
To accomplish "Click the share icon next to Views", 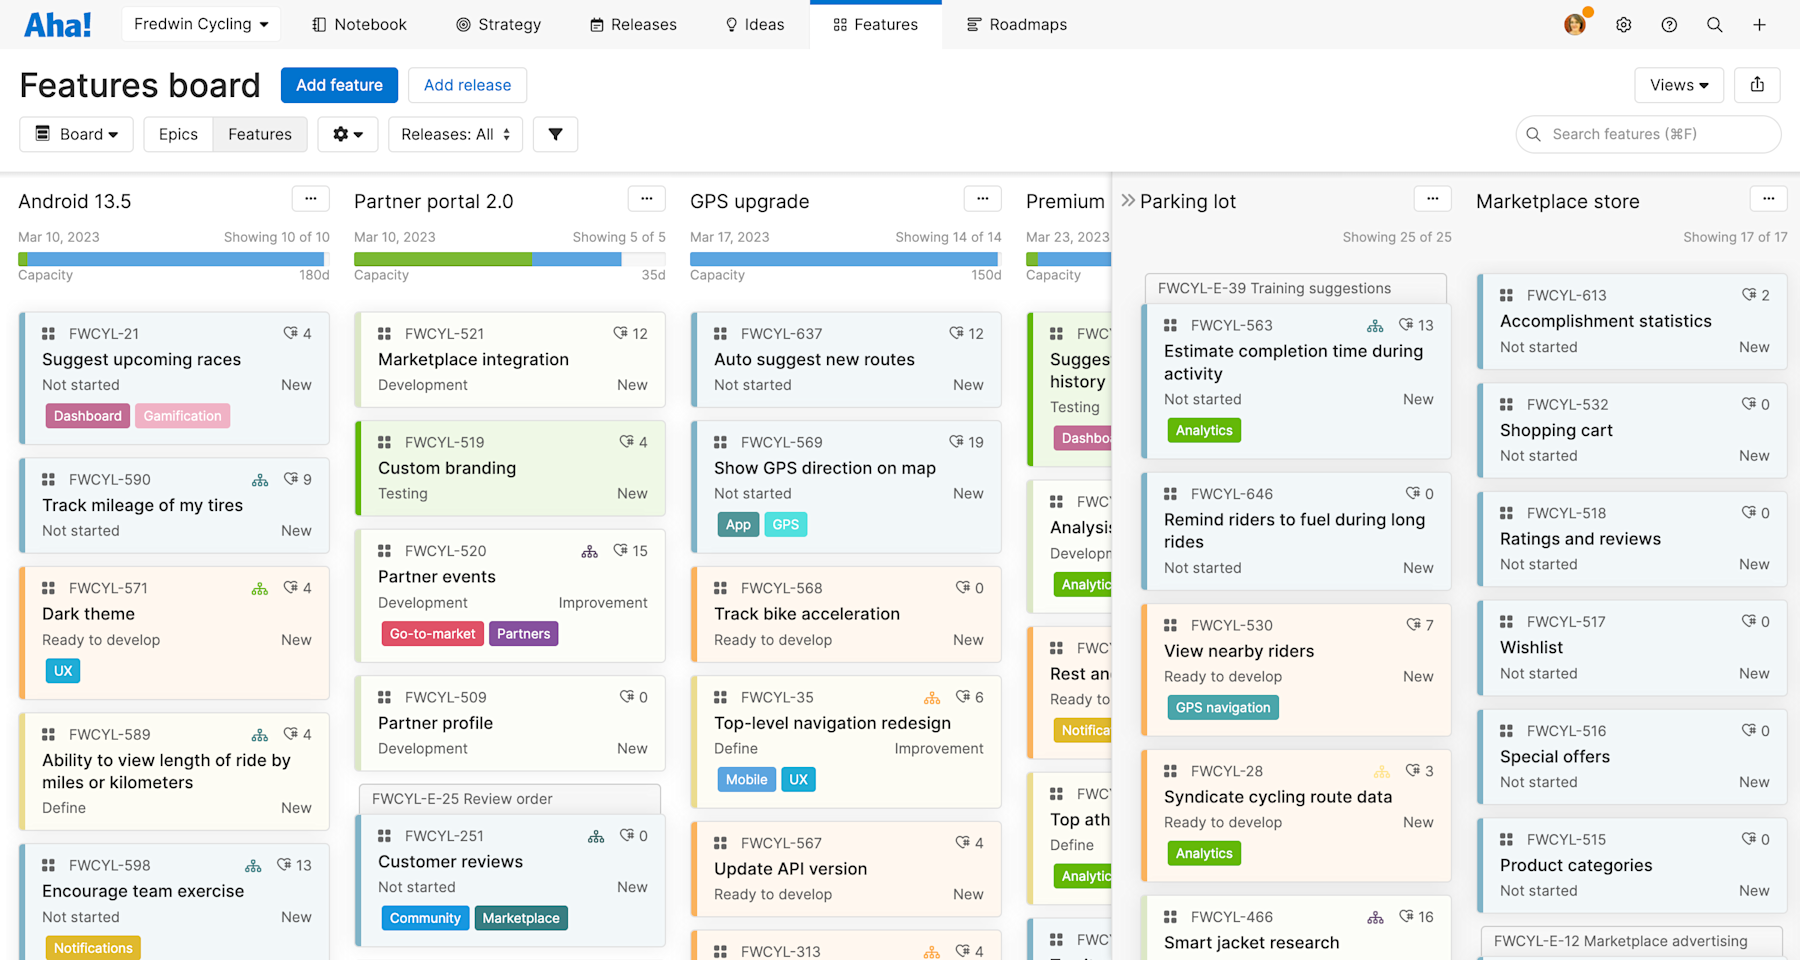I will coord(1757,85).
